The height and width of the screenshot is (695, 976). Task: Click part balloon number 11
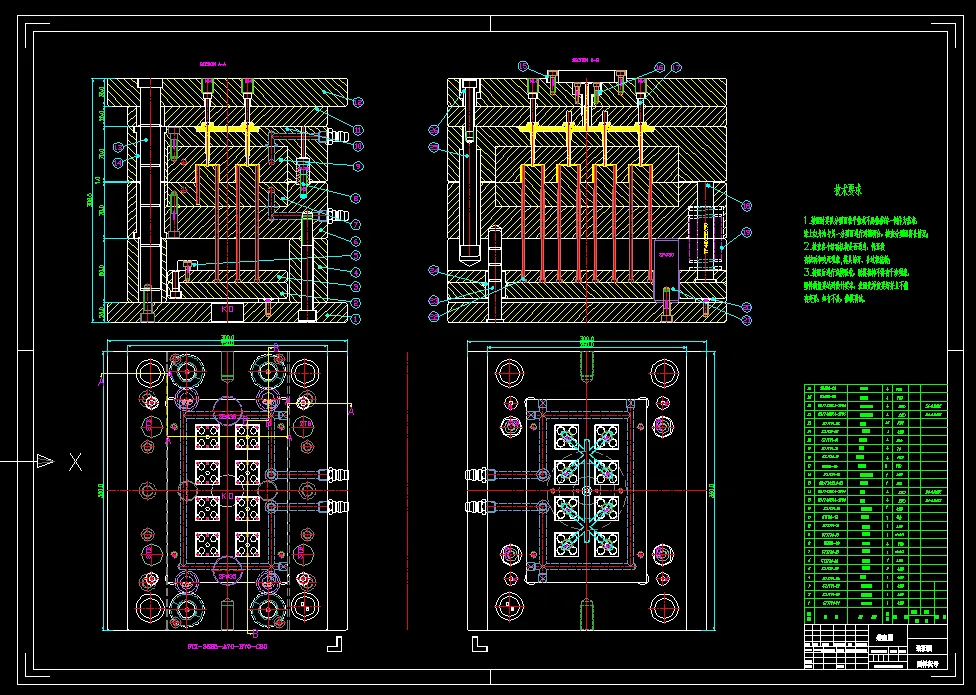click(358, 130)
